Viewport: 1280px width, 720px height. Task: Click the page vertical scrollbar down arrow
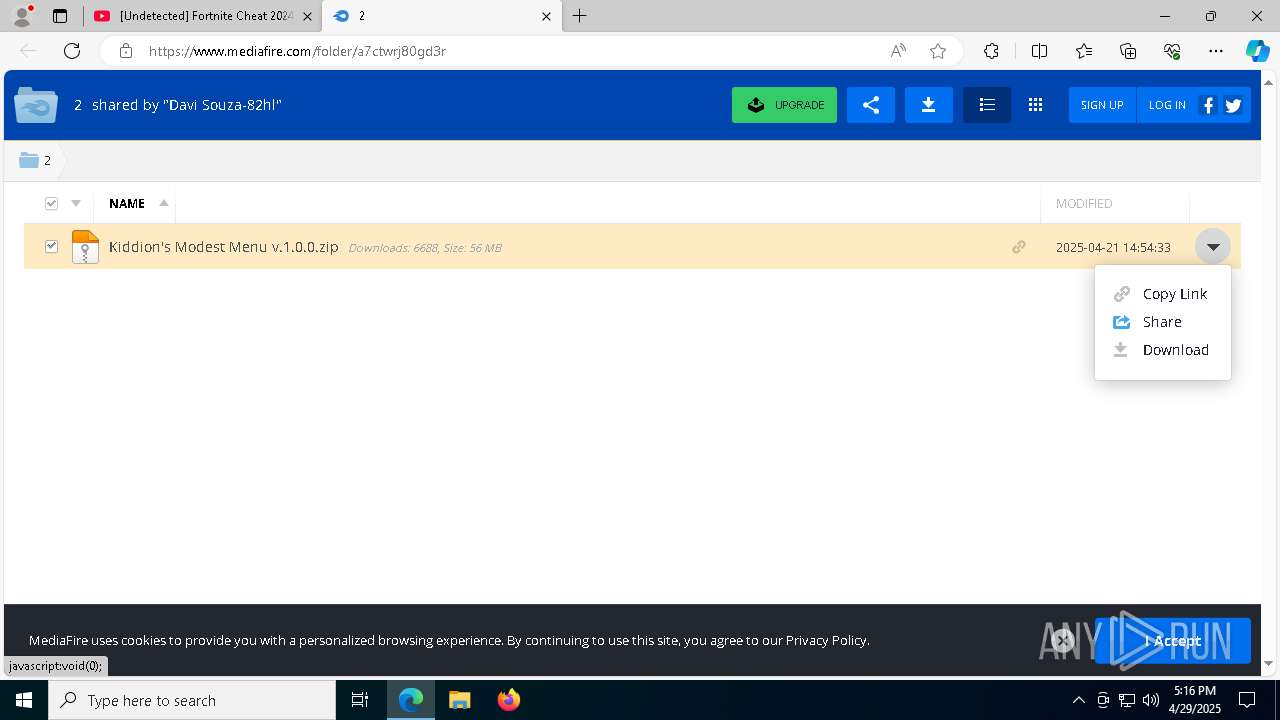(x=1269, y=663)
